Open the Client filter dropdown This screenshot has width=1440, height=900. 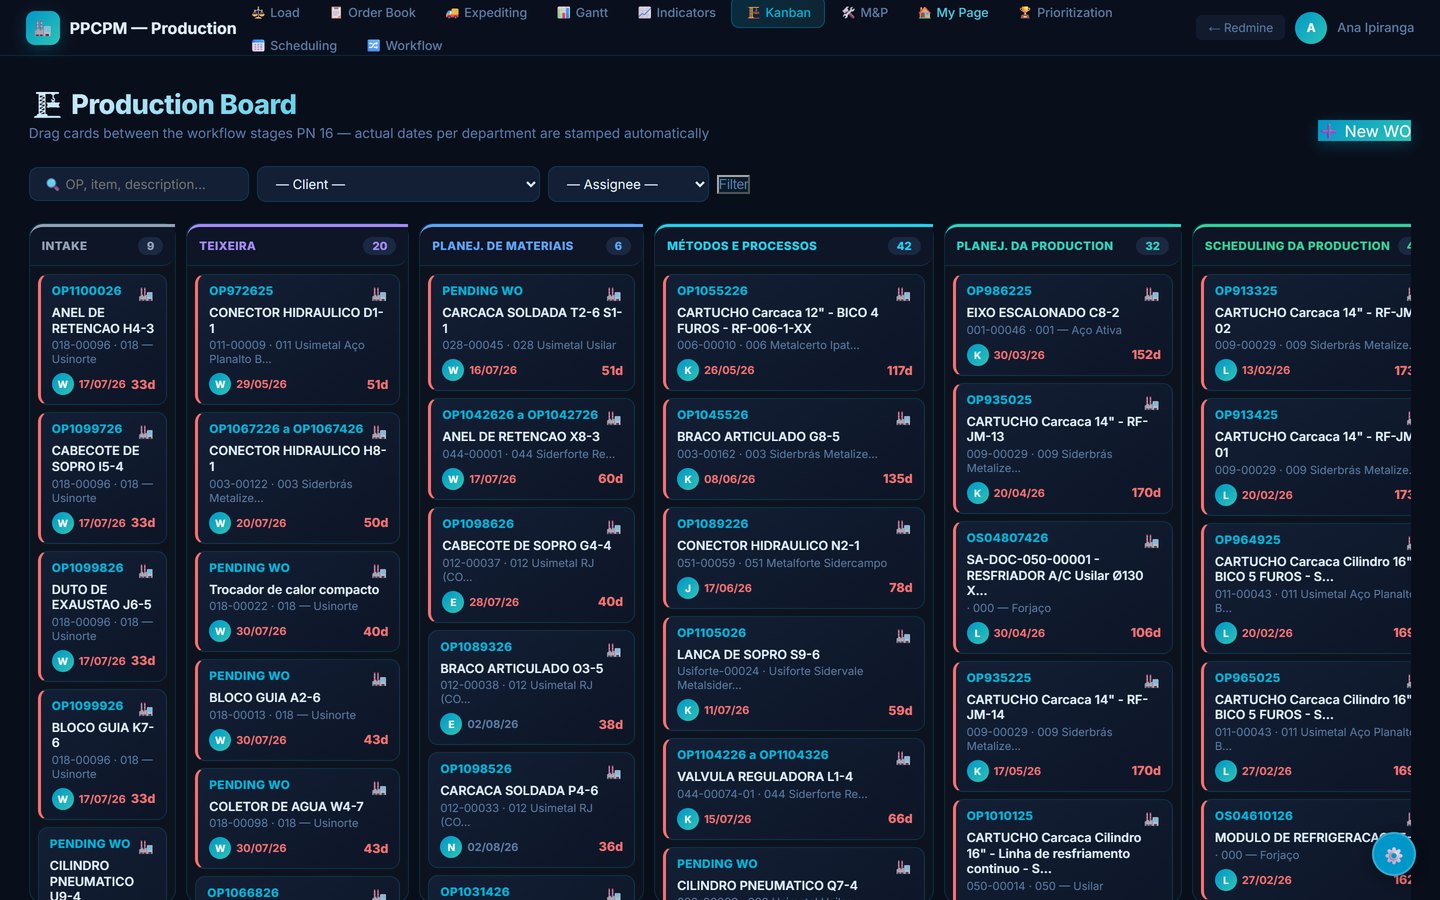click(x=398, y=184)
